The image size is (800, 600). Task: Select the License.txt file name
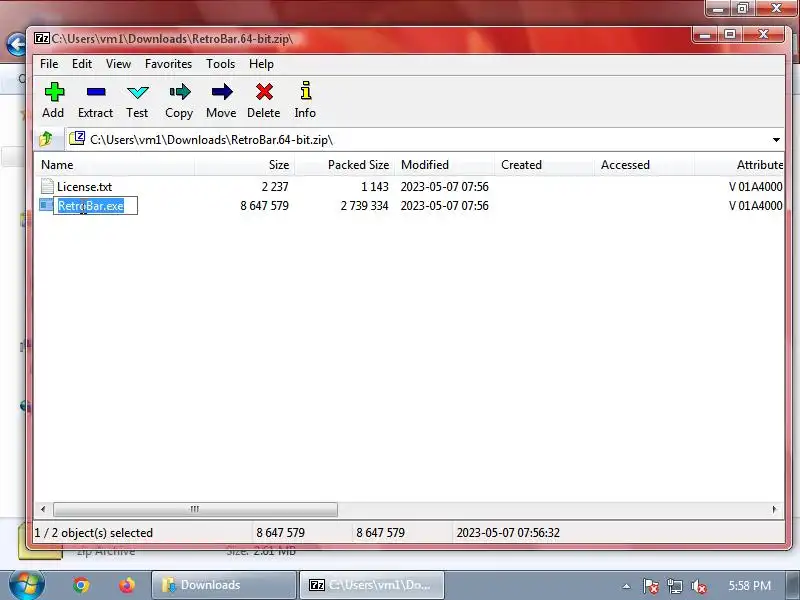point(84,187)
